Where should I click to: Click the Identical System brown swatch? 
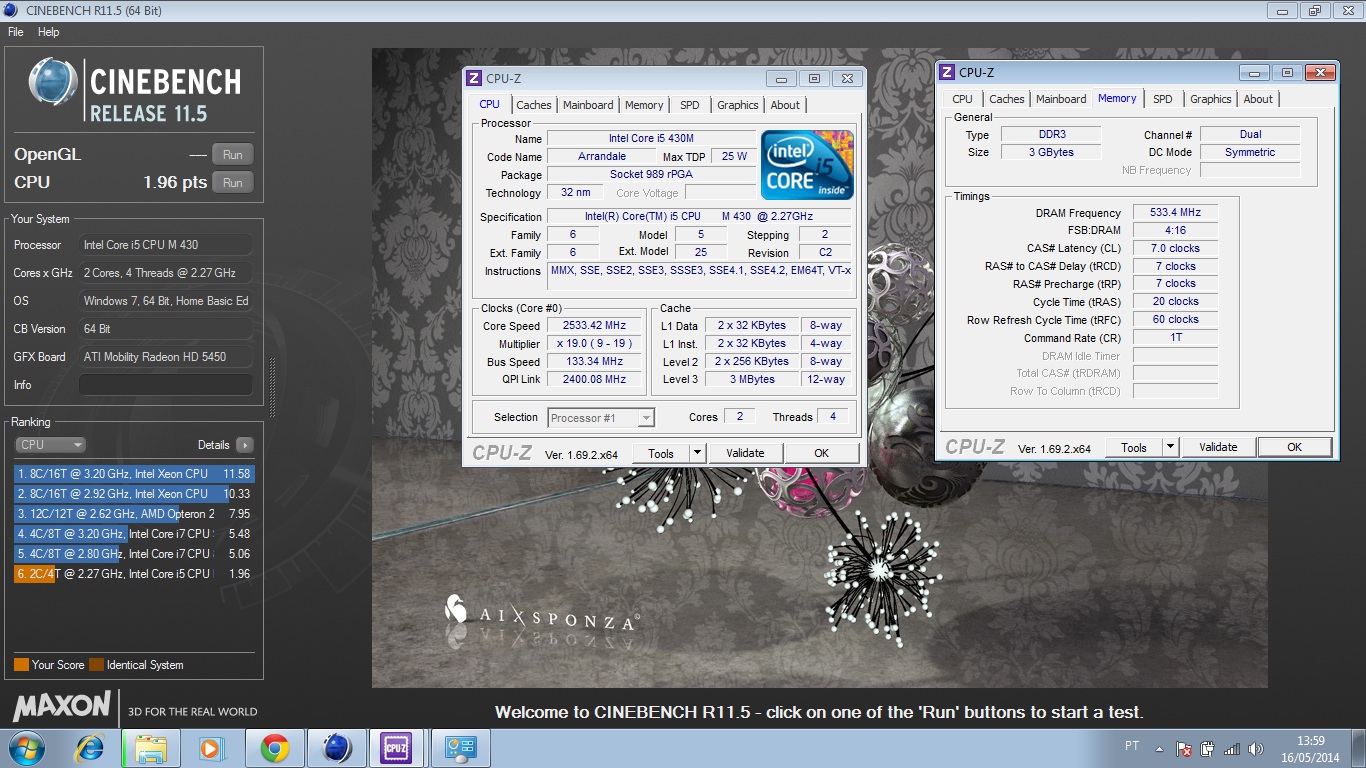click(x=96, y=665)
